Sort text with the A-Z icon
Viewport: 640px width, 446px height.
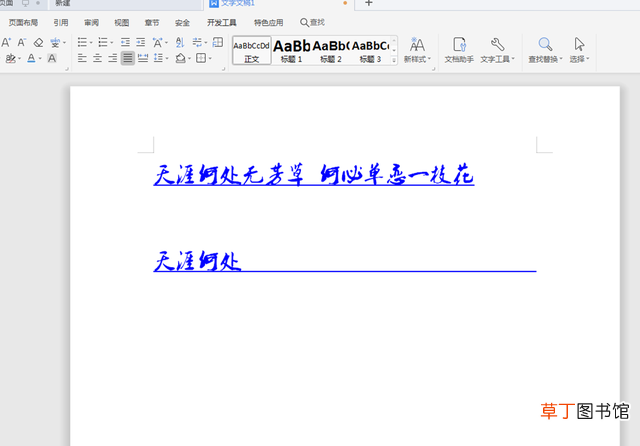180,42
